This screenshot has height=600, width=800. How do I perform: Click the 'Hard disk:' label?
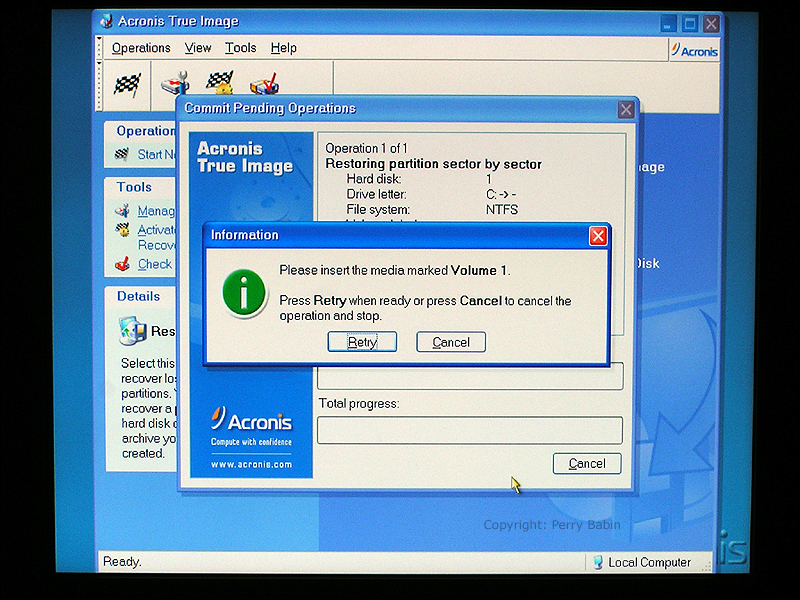[x=373, y=179]
